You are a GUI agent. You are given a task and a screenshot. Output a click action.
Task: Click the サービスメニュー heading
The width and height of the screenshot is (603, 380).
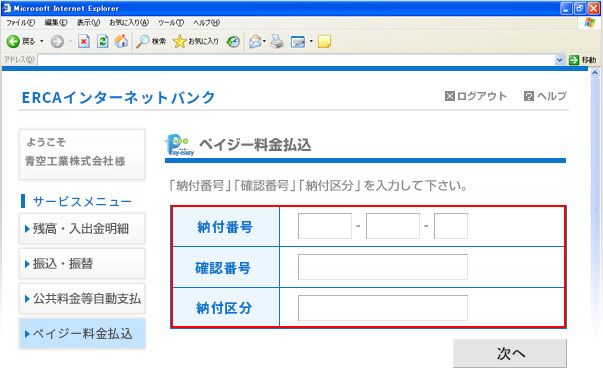[82, 201]
